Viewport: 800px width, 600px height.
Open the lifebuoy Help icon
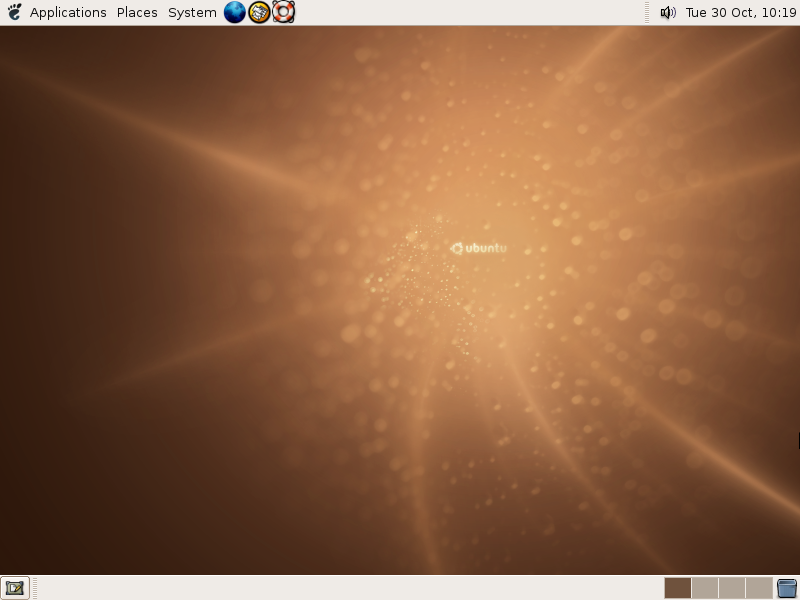point(283,12)
